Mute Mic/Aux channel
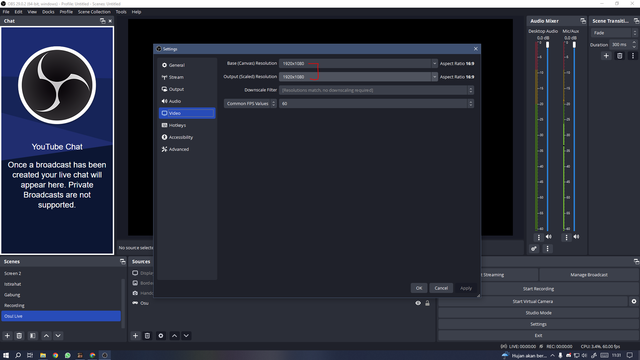Screen dimensions: 640x360 576,237
